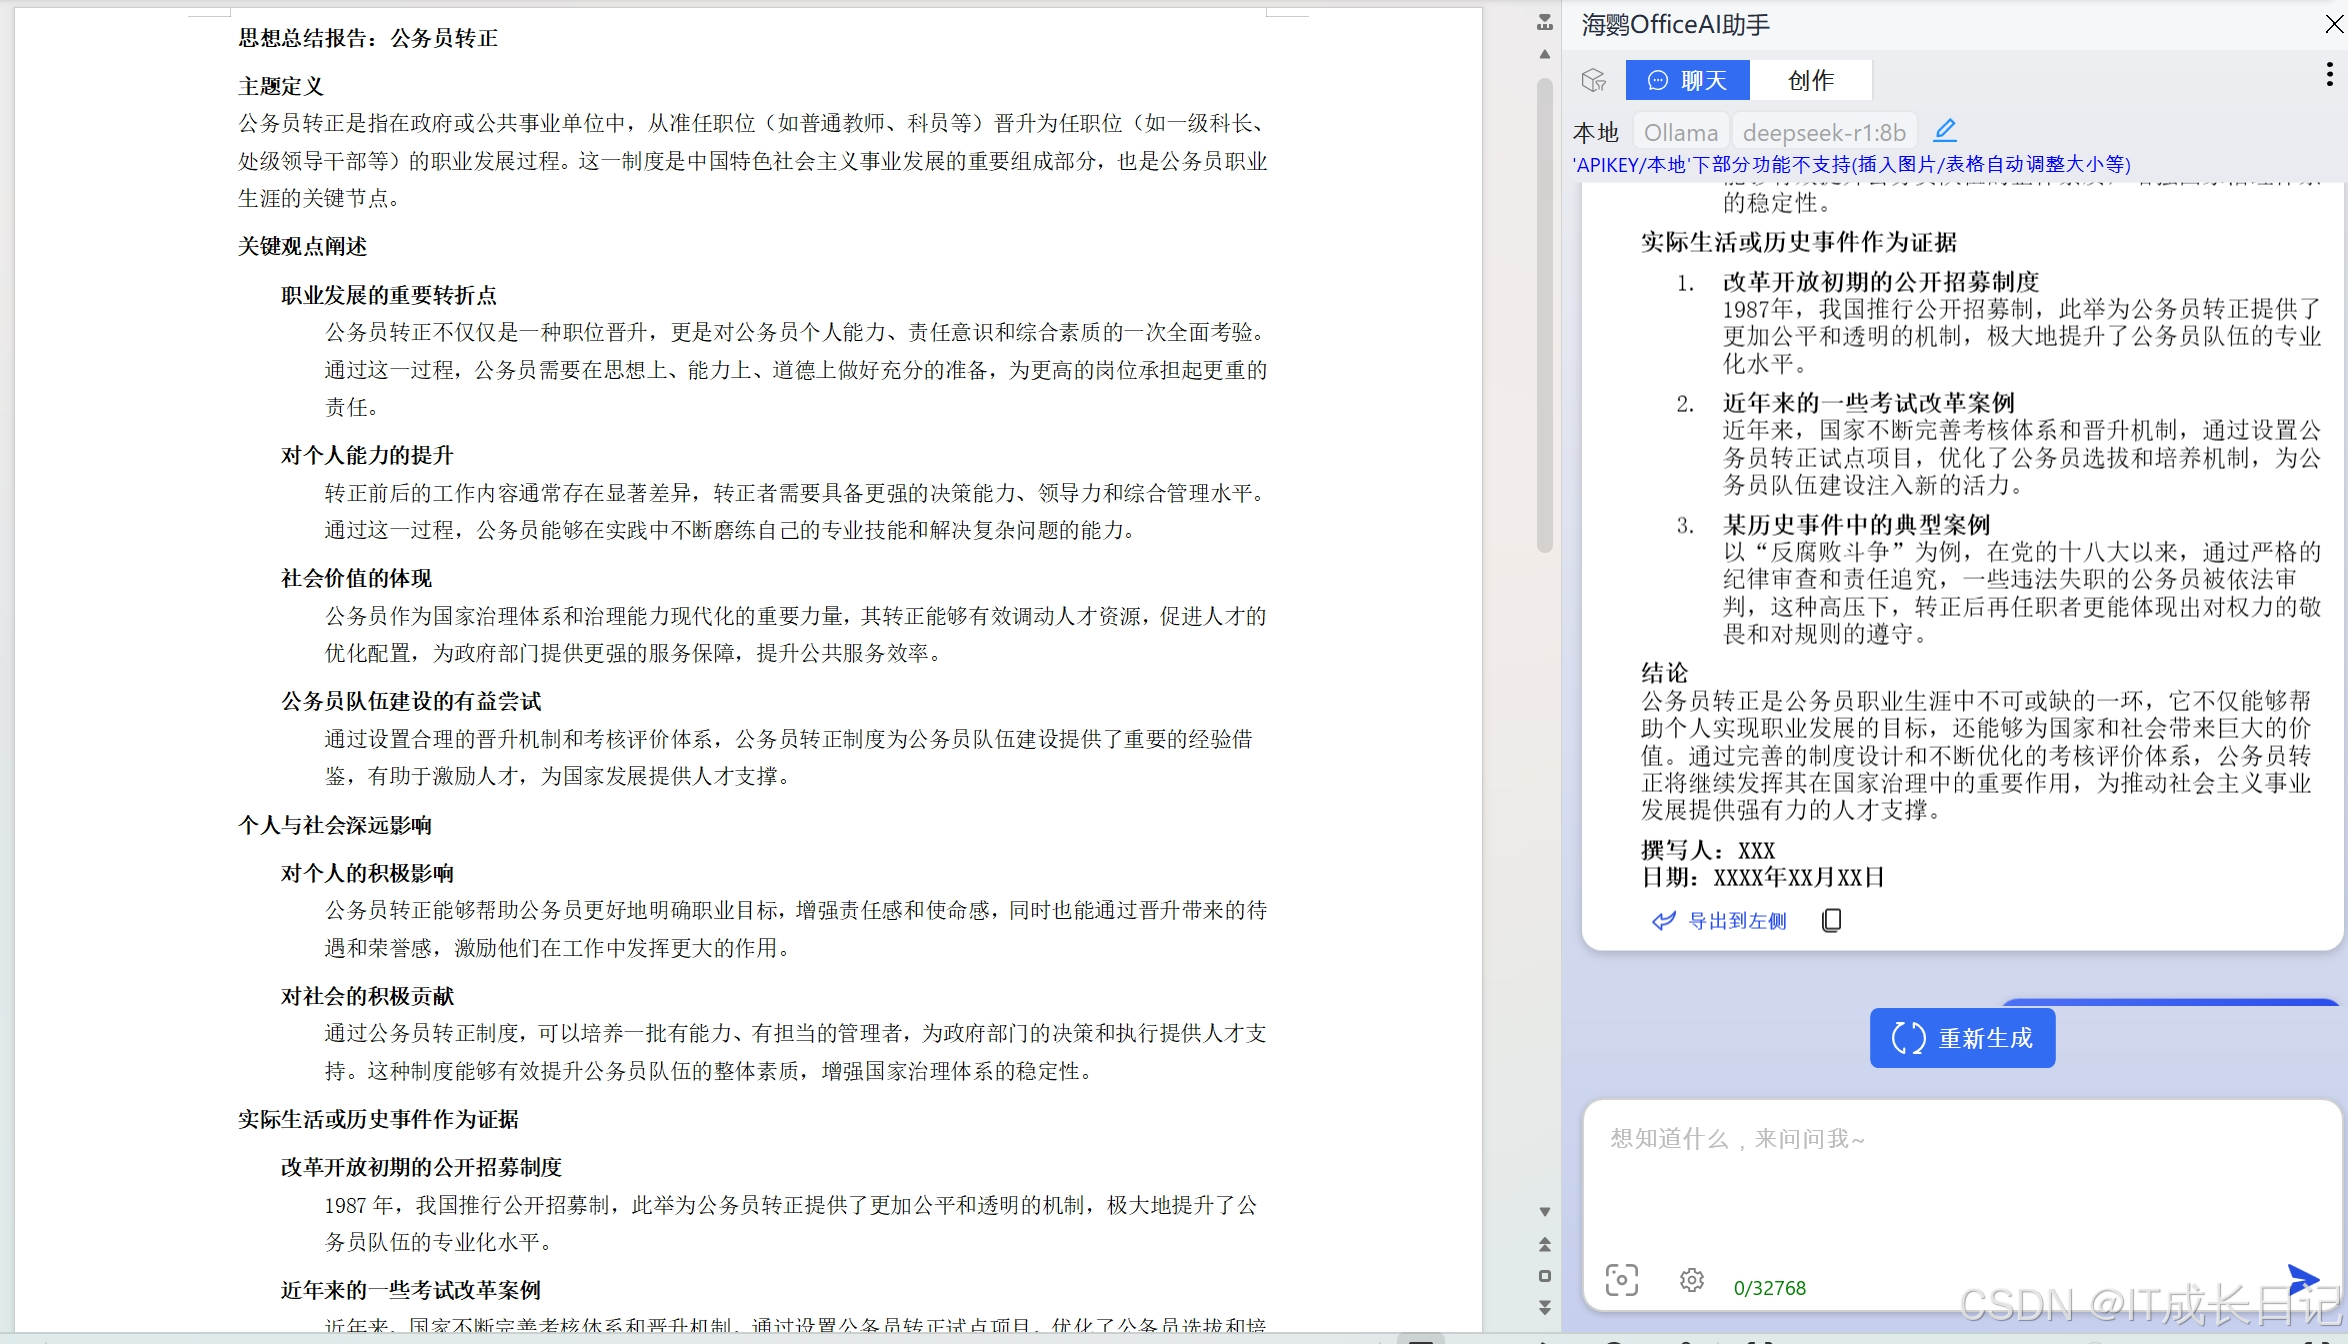Open chat settings gear icon
This screenshot has width=2348, height=1344.
(x=1692, y=1280)
